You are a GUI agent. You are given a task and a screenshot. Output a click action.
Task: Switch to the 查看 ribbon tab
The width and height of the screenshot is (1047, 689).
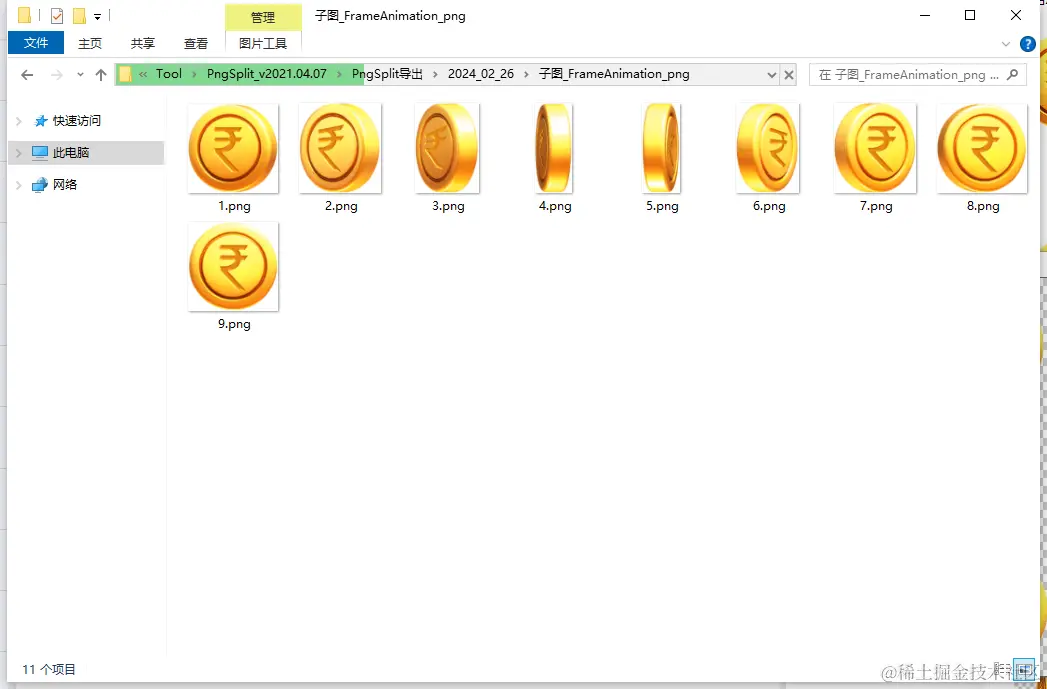click(196, 43)
